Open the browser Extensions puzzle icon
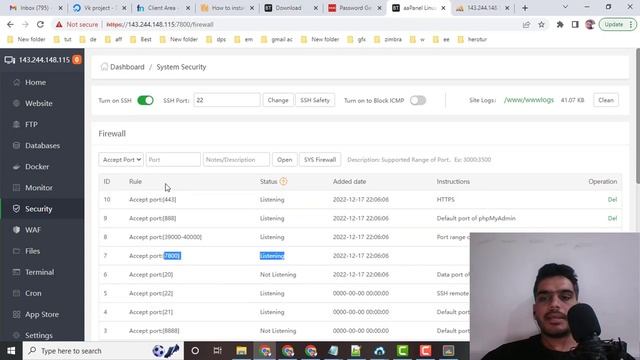This screenshot has width=640, height=360. point(560,24)
